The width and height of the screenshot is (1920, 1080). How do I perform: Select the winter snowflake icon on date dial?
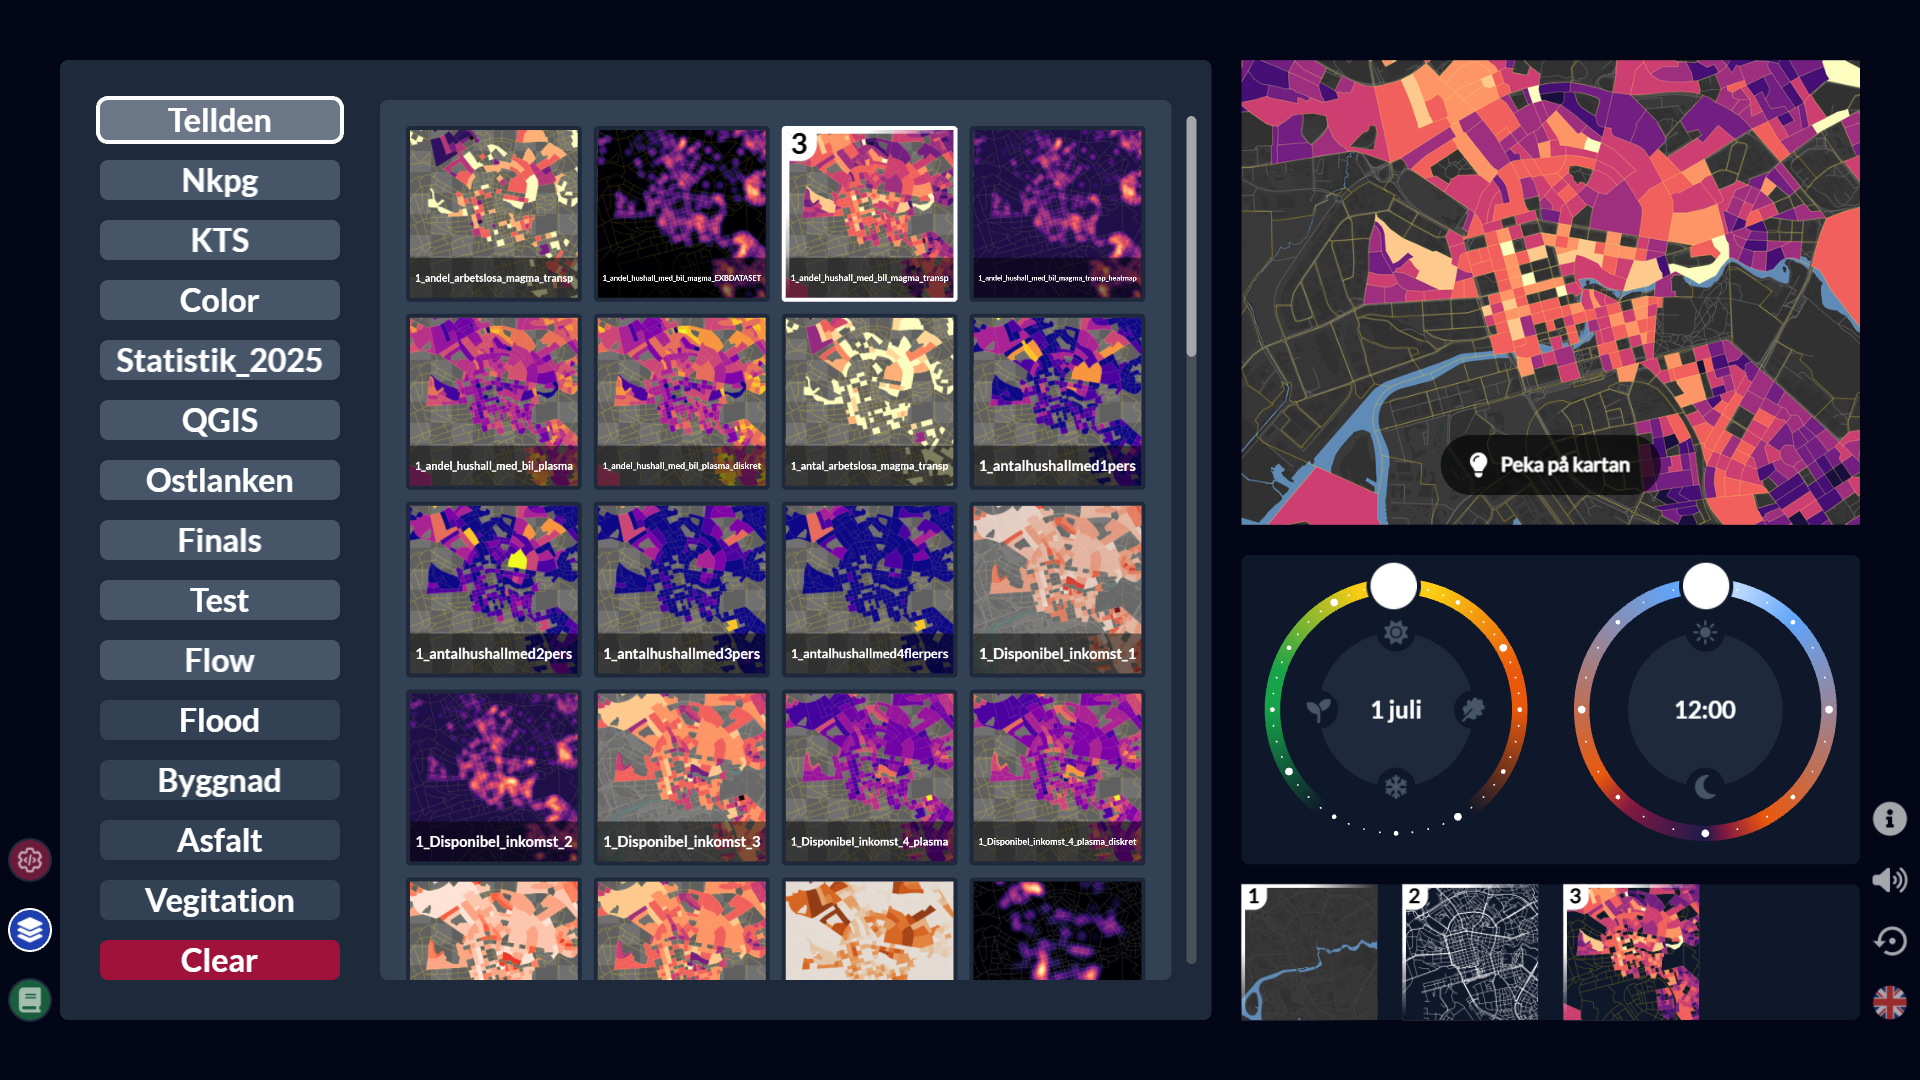coord(1396,787)
